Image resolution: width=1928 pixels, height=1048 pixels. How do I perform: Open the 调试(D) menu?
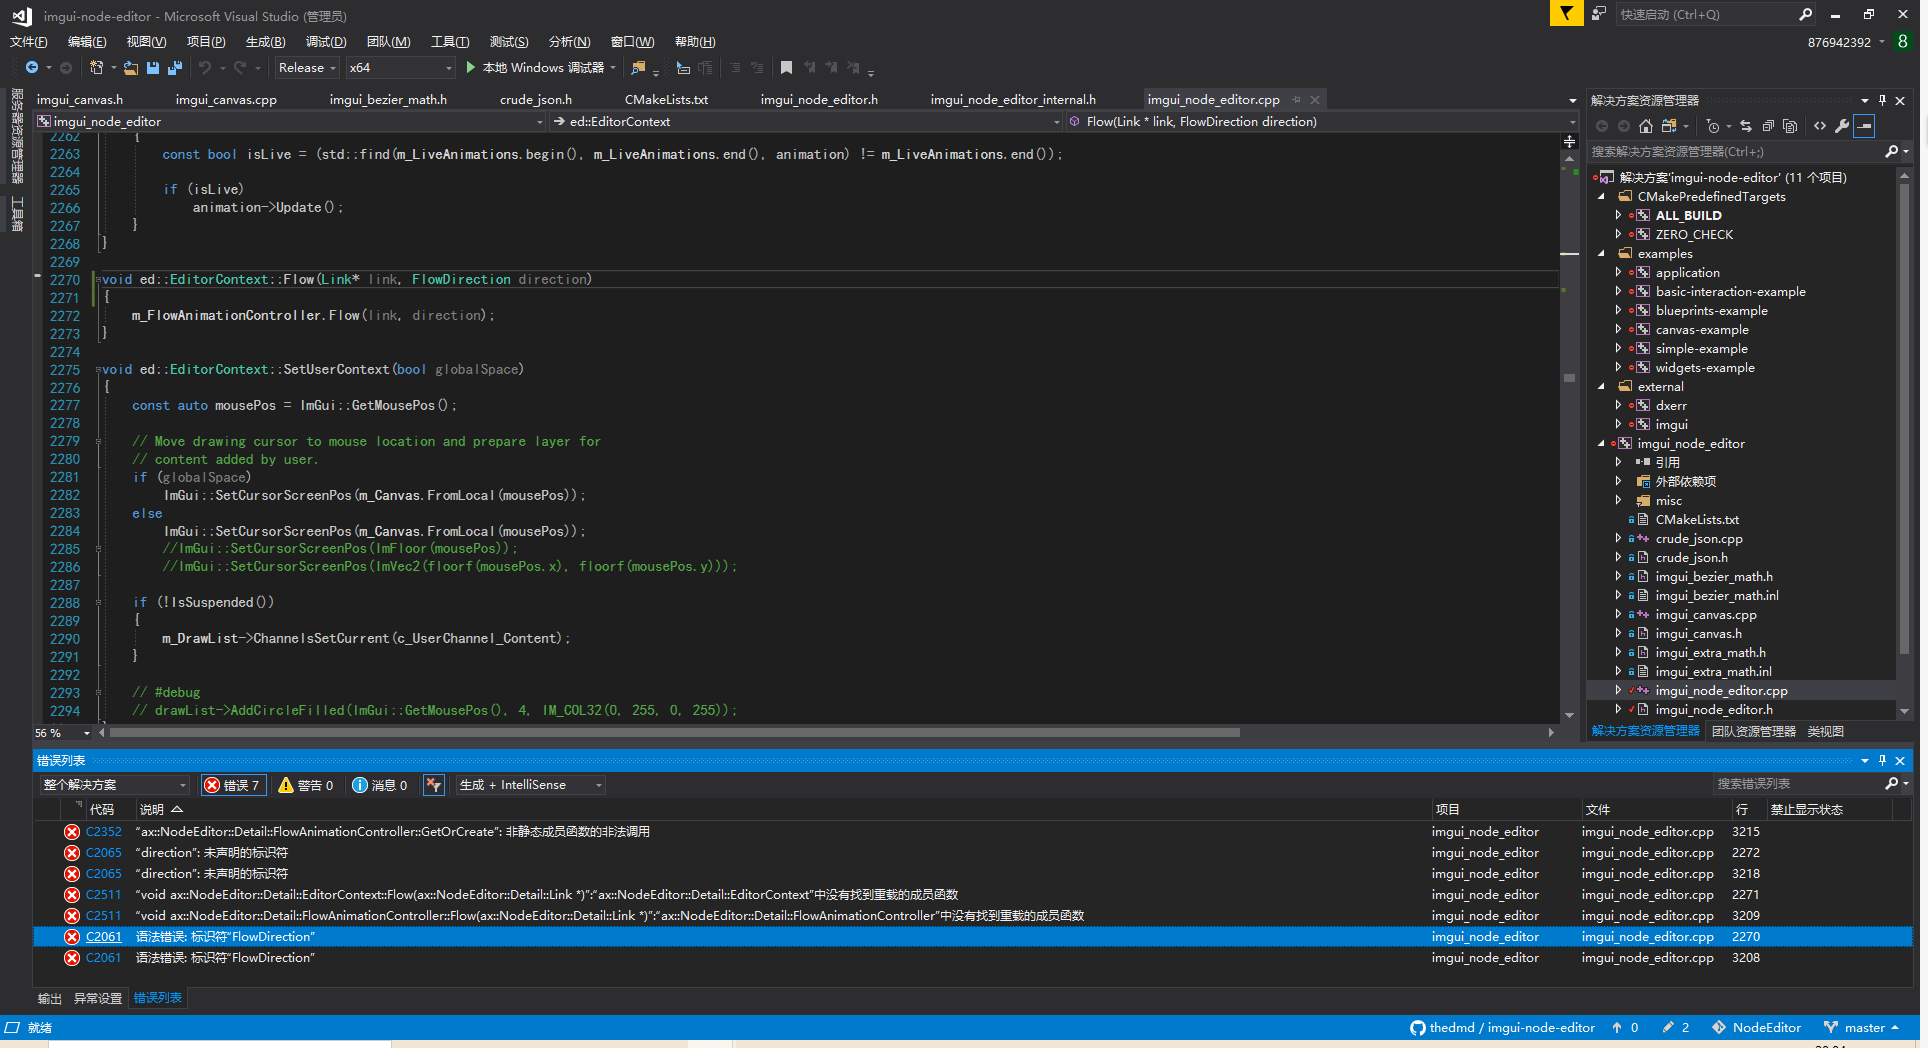pos(326,42)
